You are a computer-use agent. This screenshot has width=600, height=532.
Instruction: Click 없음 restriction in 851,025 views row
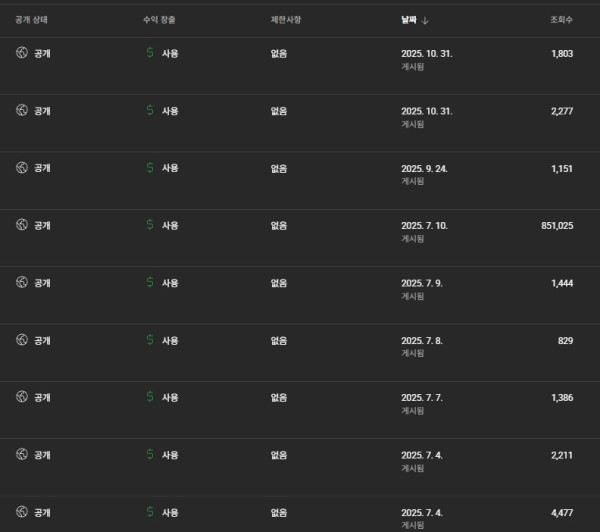click(279, 225)
